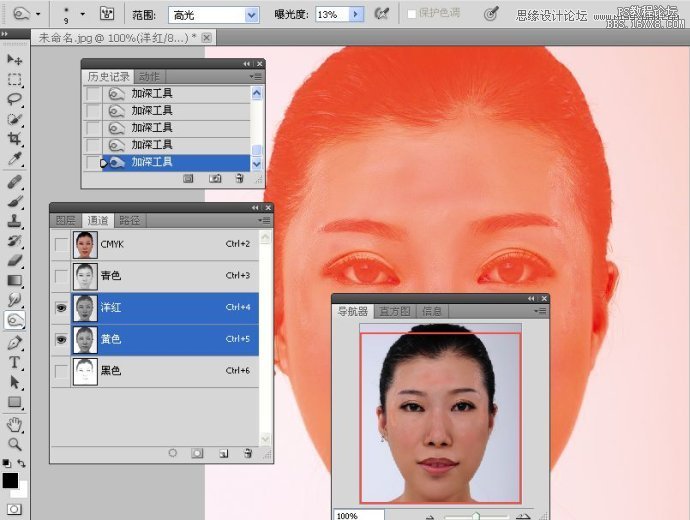
Task: Switch to the 直方图 (Histogram) tab
Action: [x=395, y=311]
